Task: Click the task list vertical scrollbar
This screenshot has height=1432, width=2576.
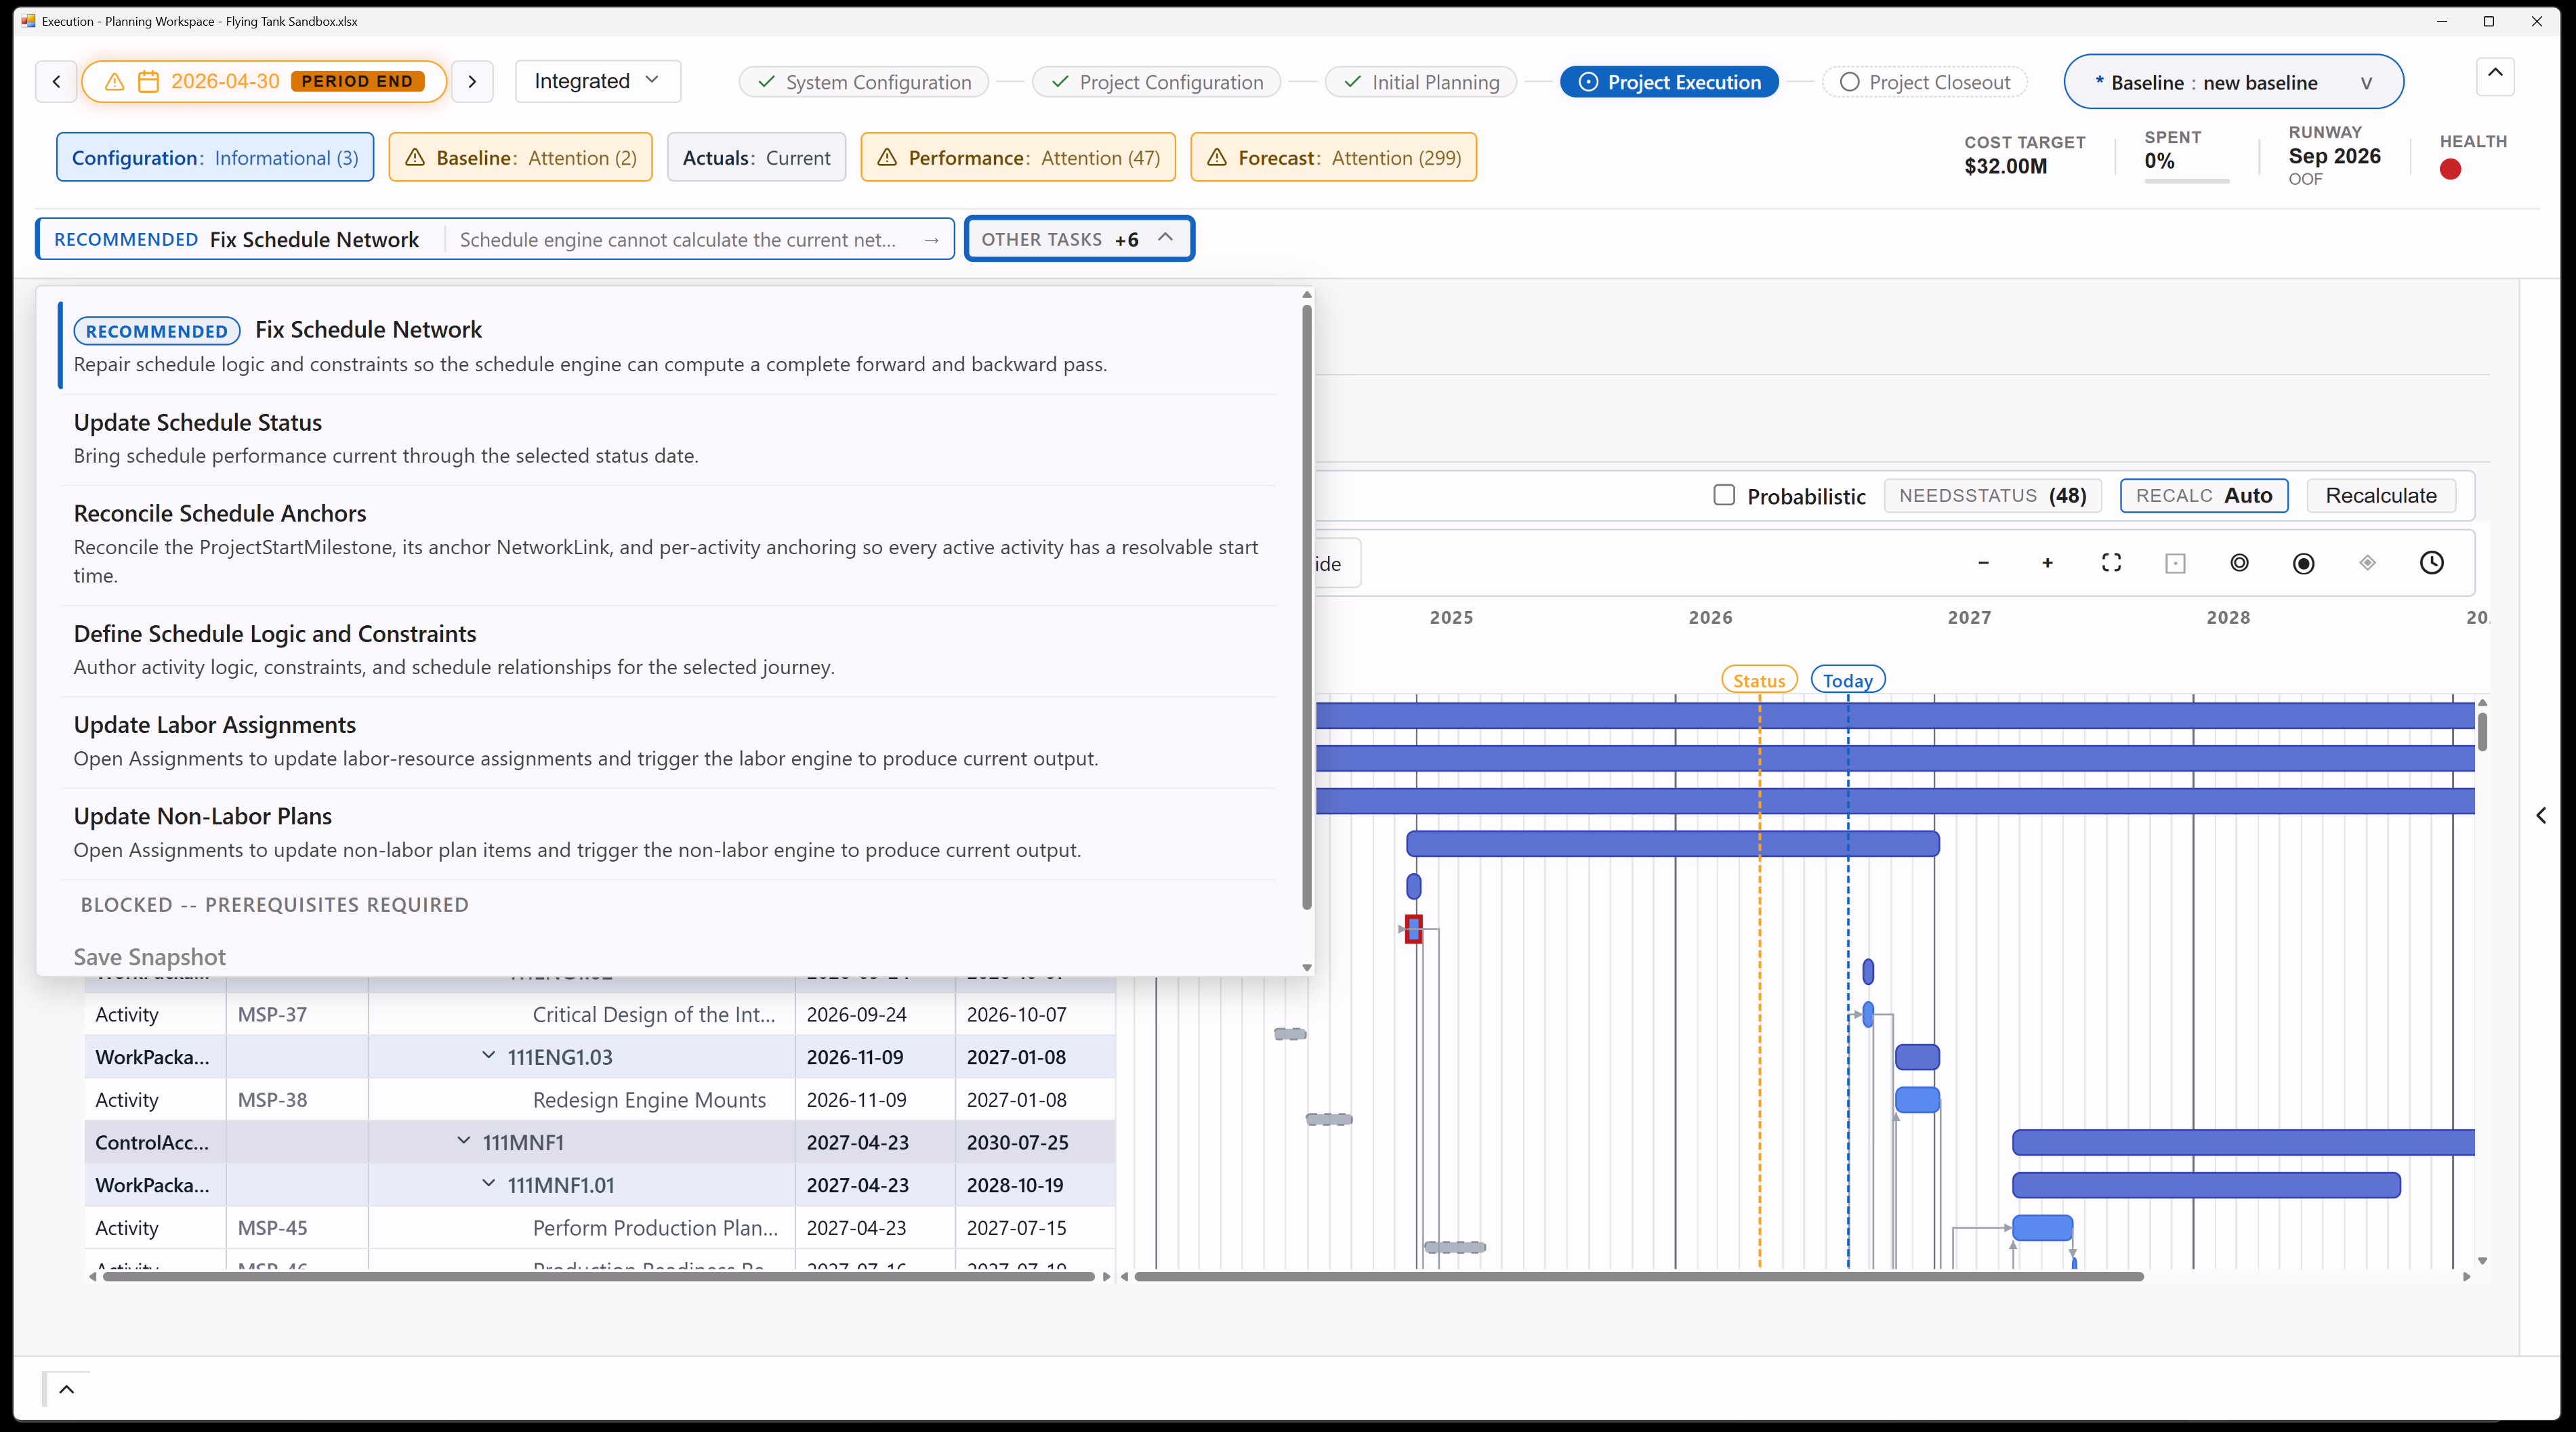Action: point(1306,608)
